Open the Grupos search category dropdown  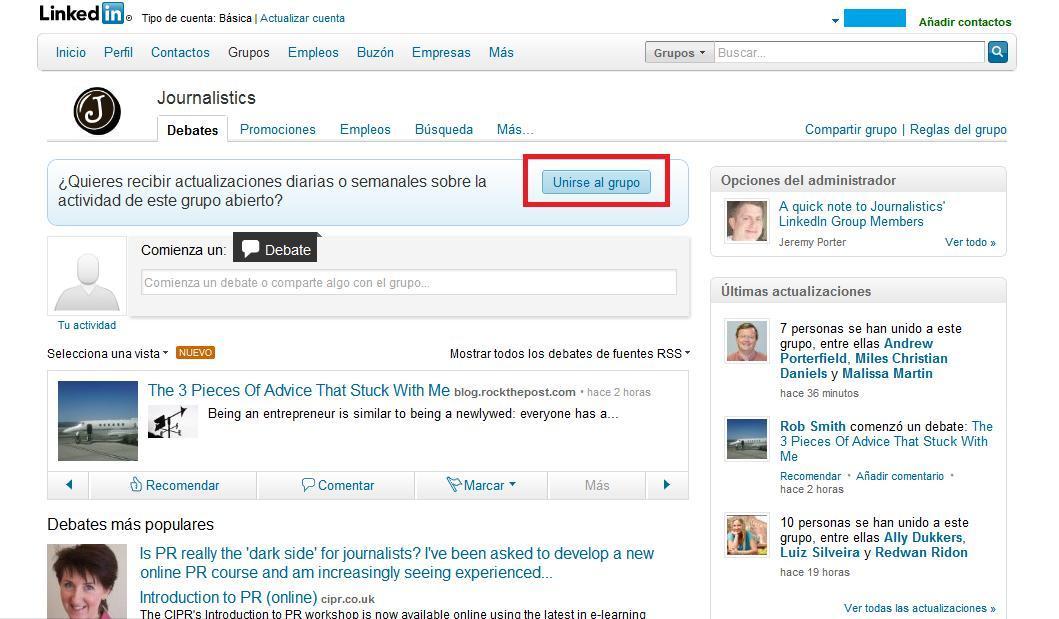[679, 53]
